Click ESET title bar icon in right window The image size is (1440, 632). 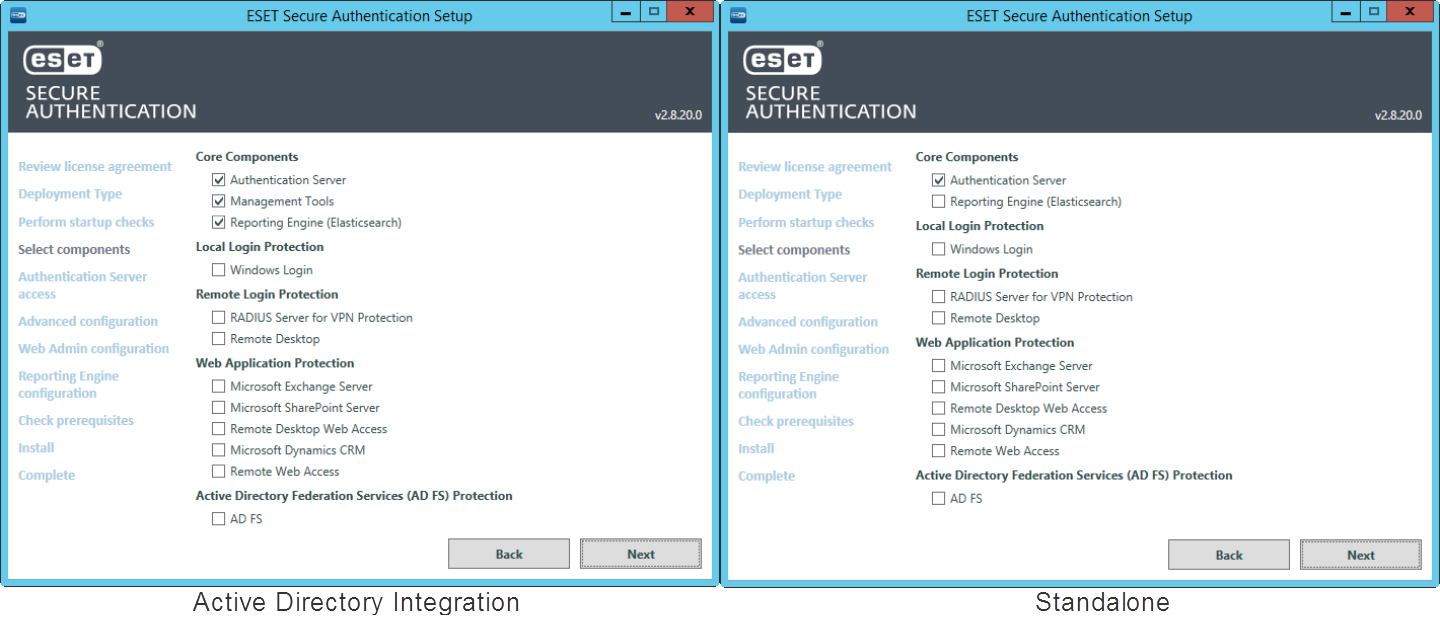pyautogui.click(x=738, y=15)
